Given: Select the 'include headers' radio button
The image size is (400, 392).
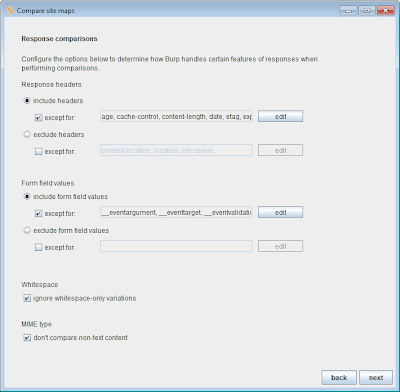Looking at the screenshot, I should 27,100.
